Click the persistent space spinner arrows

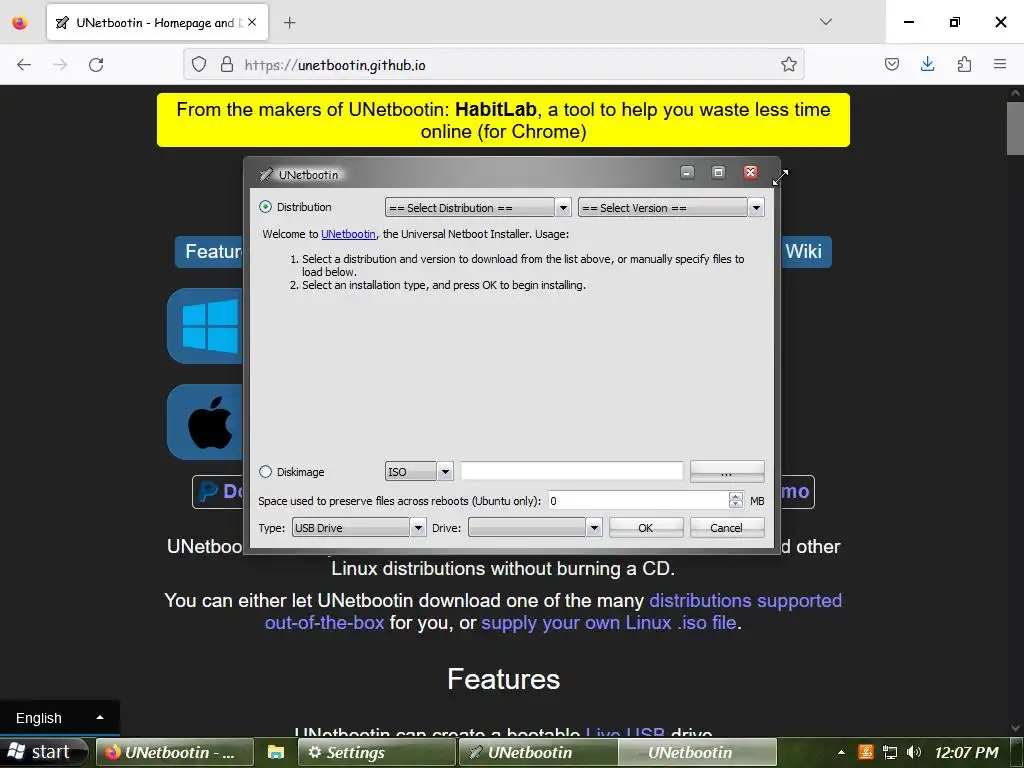pos(736,501)
